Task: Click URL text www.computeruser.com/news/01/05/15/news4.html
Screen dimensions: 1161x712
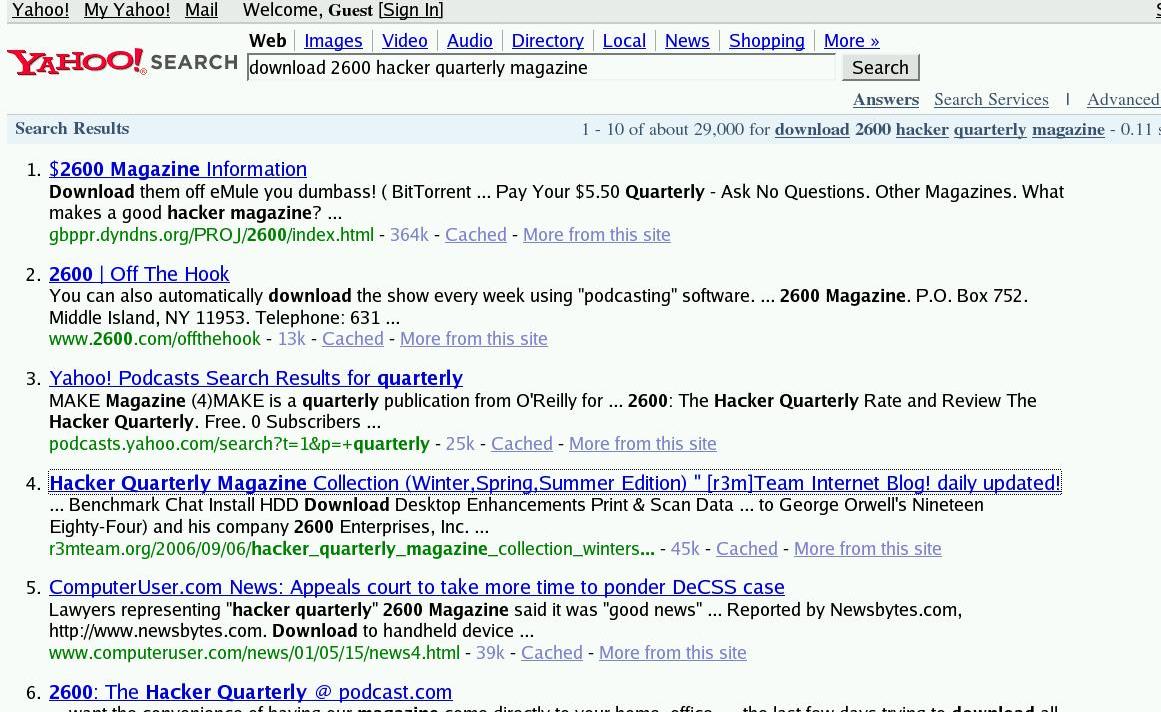Action: click(x=254, y=653)
